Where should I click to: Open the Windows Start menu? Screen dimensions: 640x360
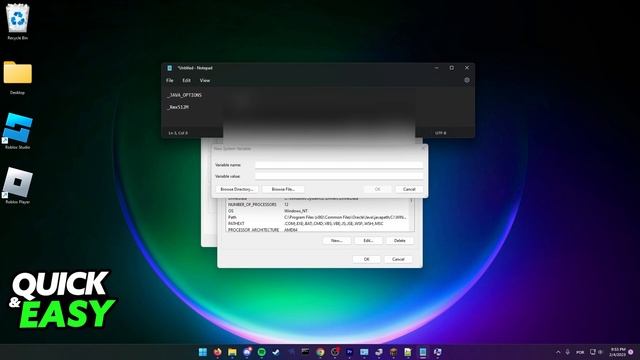(x=203, y=352)
